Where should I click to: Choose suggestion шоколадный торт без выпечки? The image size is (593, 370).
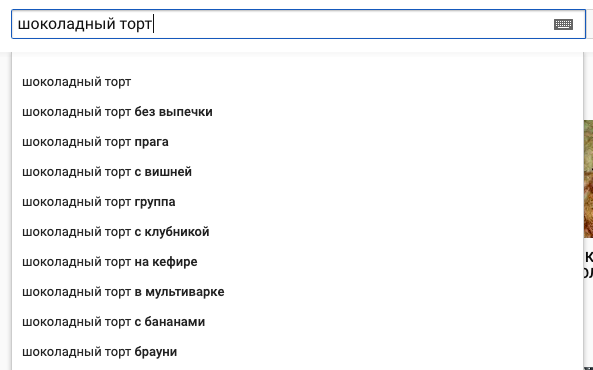(x=297, y=112)
